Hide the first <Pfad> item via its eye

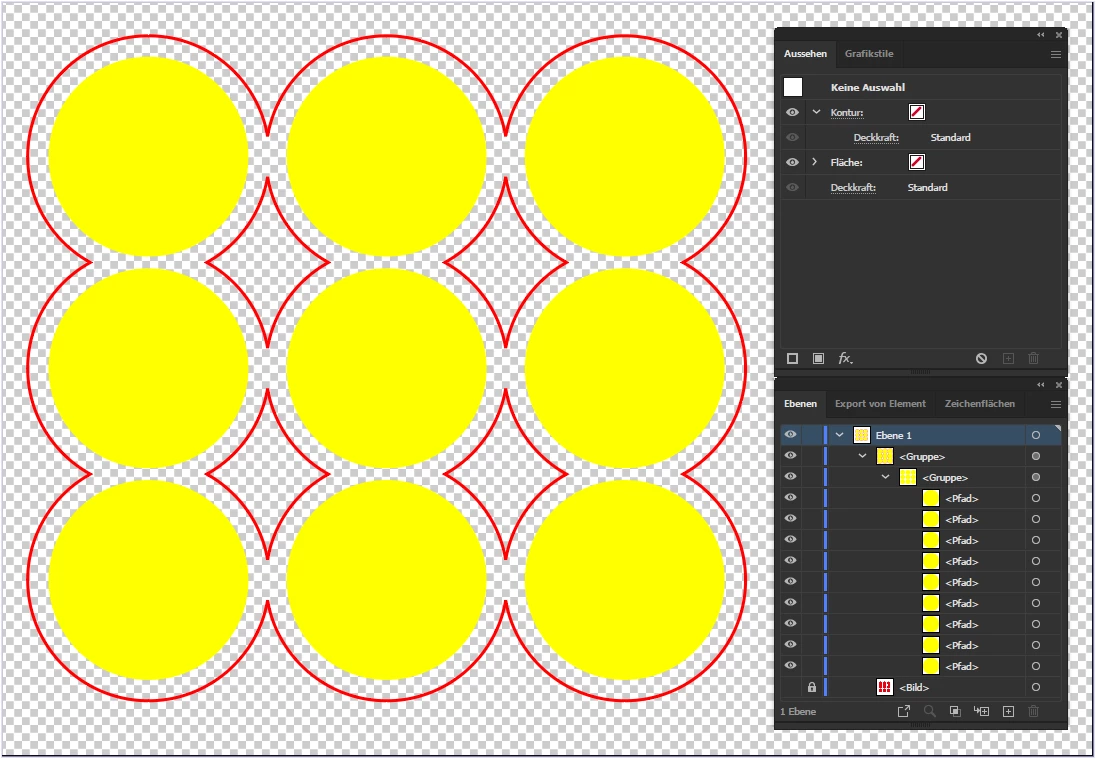click(791, 498)
